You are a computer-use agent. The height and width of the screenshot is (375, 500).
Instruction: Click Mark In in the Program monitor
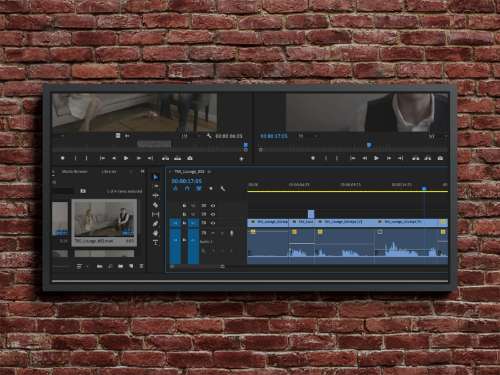(326, 158)
